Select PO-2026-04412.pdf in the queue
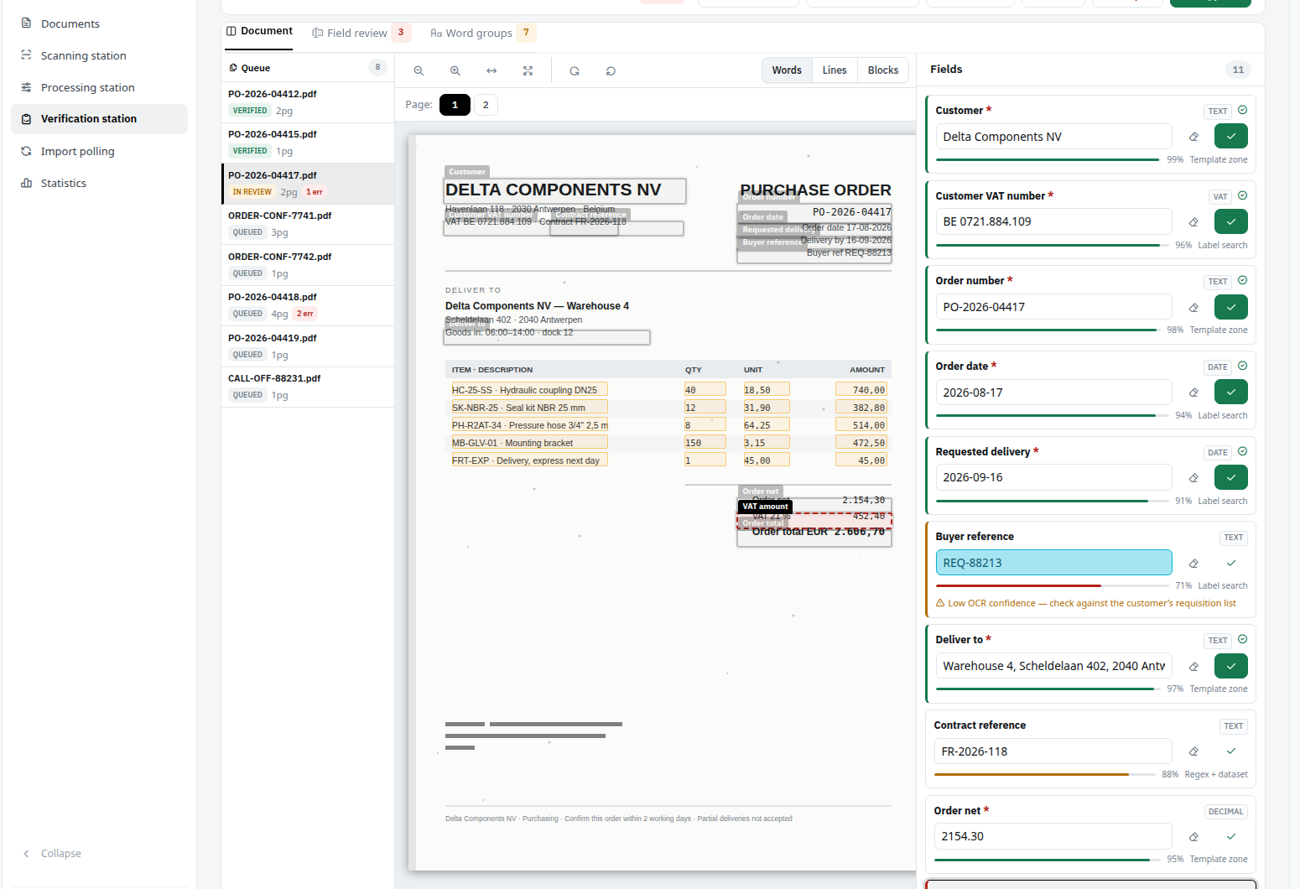Image resolution: width=1300 pixels, height=889 pixels. pos(307,102)
